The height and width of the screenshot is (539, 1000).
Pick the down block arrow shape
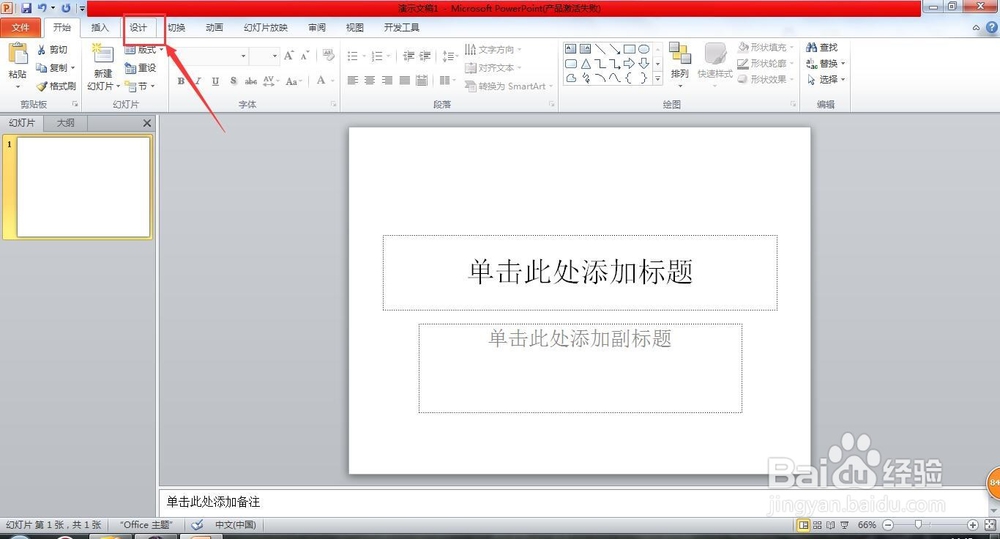pyautogui.click(x=644, y=64)
